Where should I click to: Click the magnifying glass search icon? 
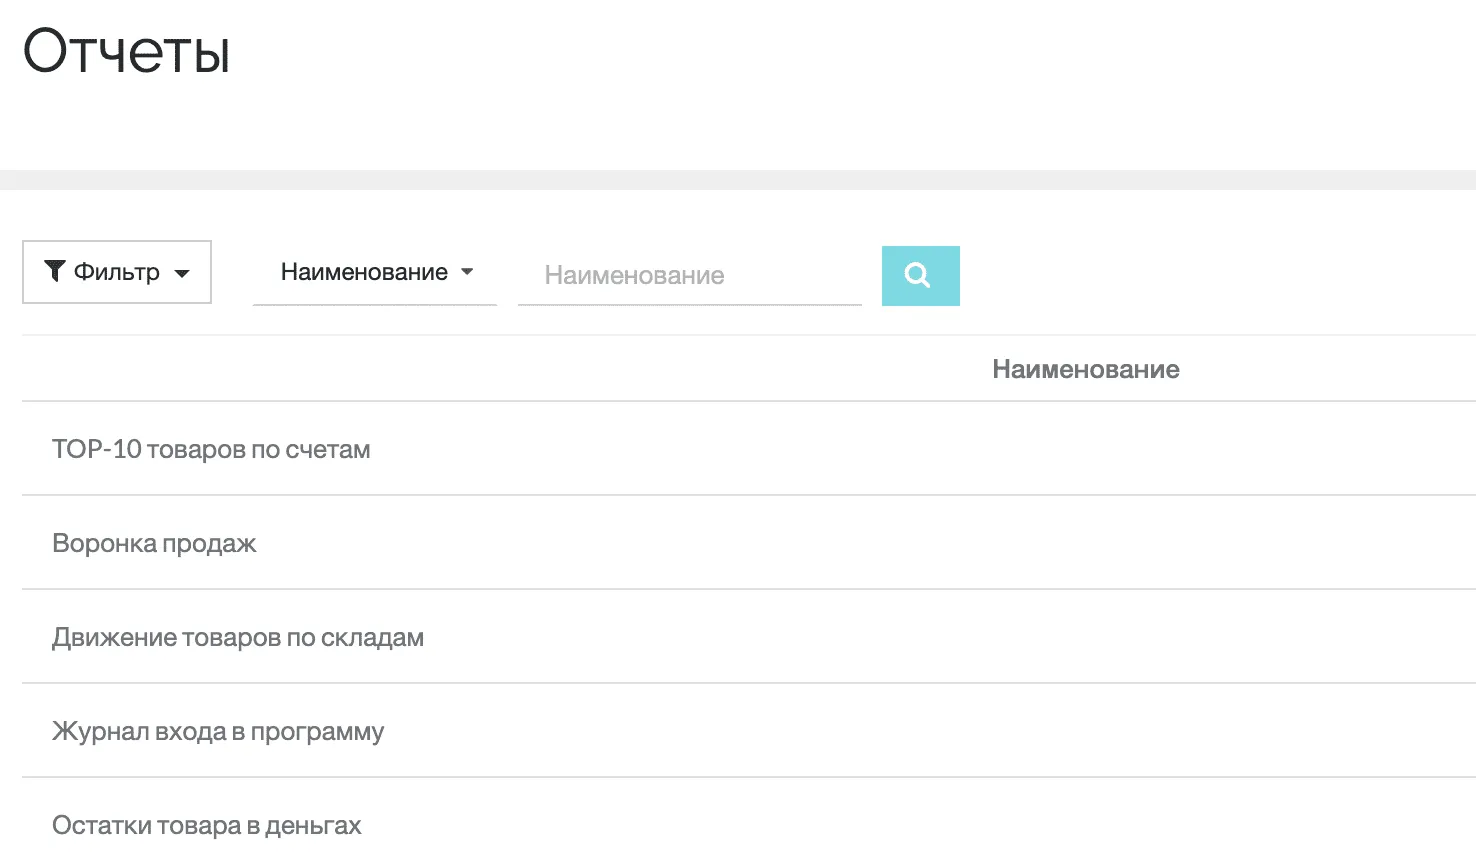(920, 276)
